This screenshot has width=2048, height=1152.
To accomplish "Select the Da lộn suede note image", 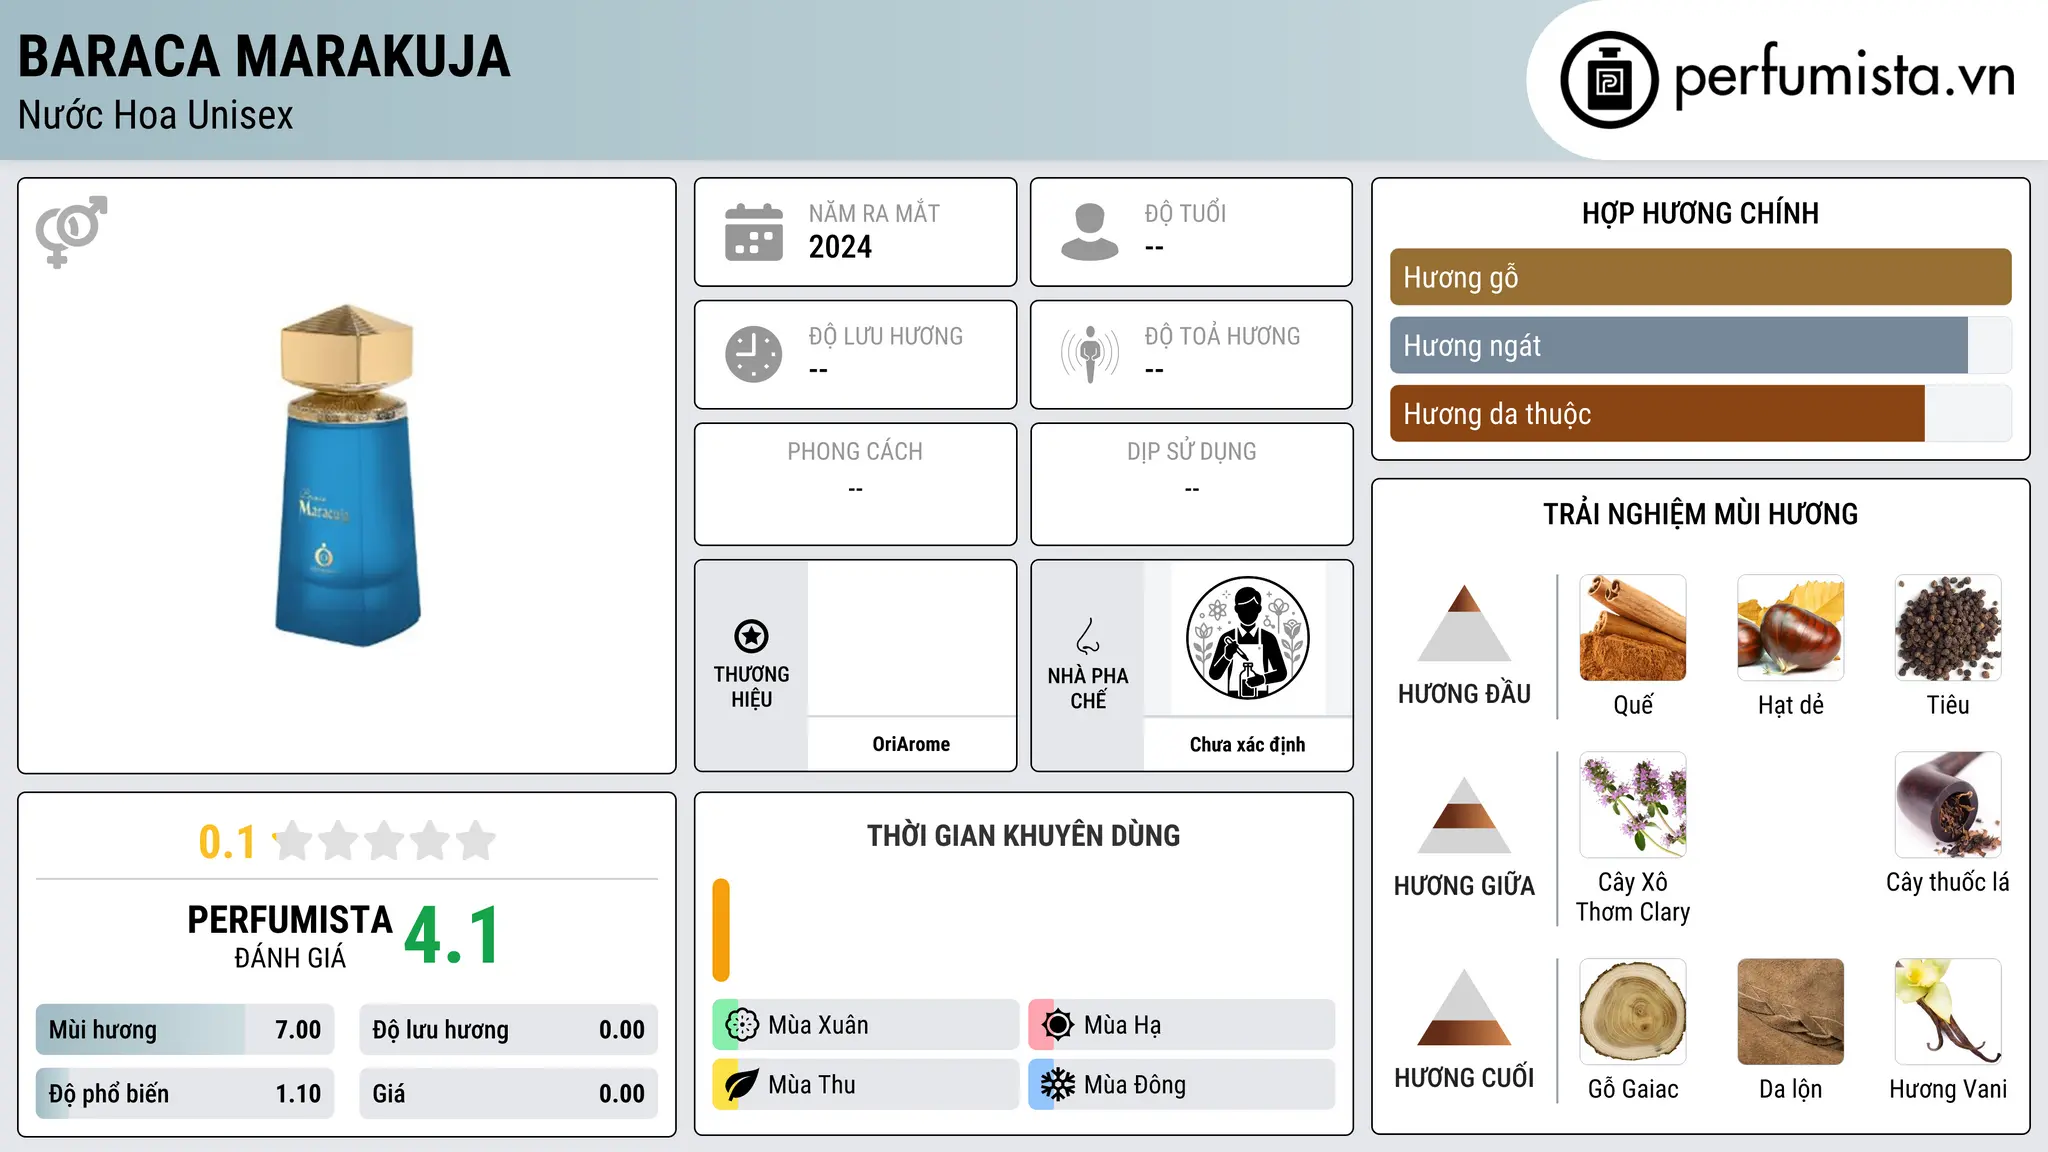I will pyautogui.click(x=1791, y=1012).
